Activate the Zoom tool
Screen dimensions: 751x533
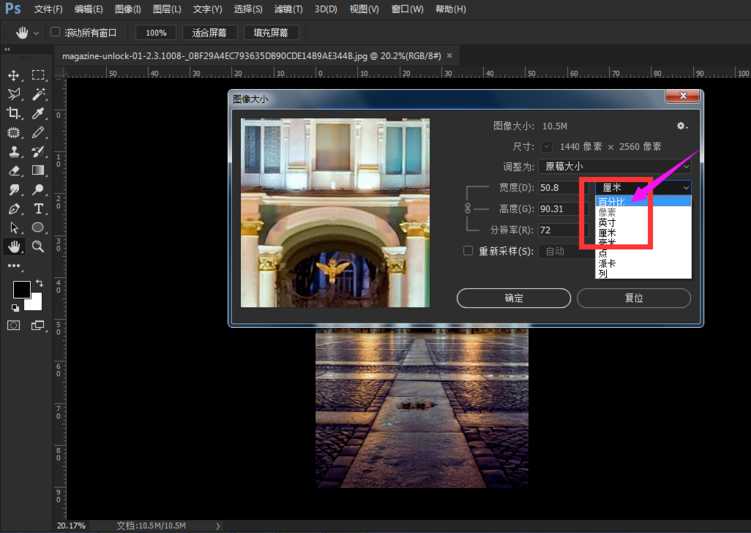[38, 246]
